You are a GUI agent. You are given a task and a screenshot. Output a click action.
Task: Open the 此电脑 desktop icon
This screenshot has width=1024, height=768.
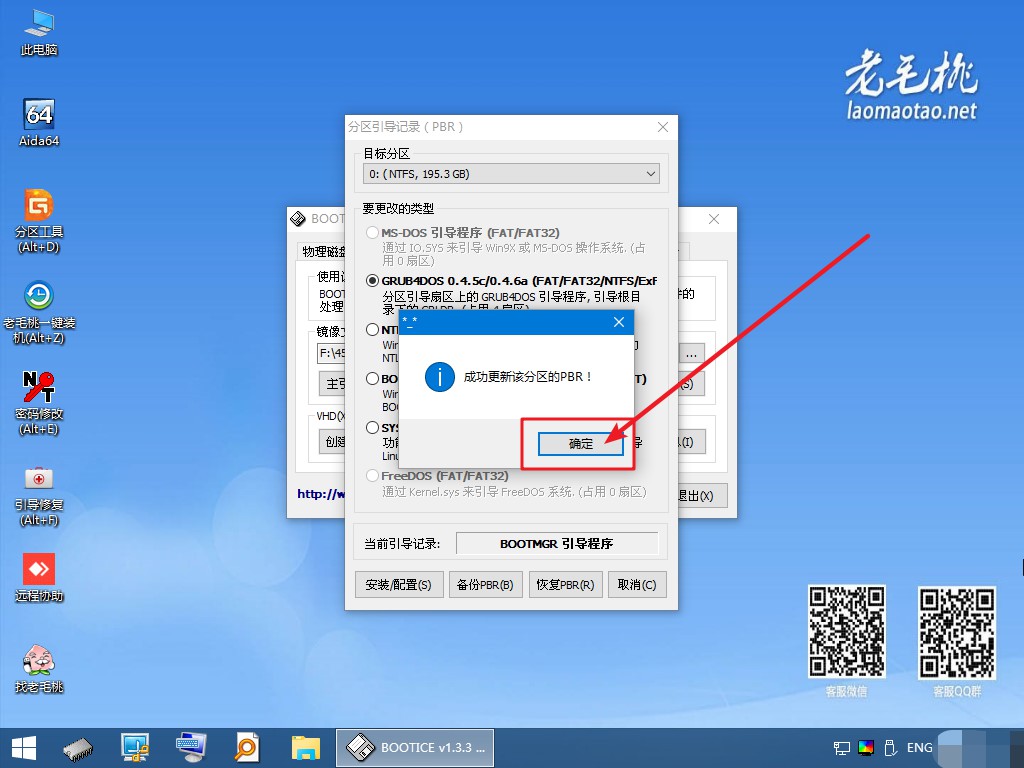(39, 33)
